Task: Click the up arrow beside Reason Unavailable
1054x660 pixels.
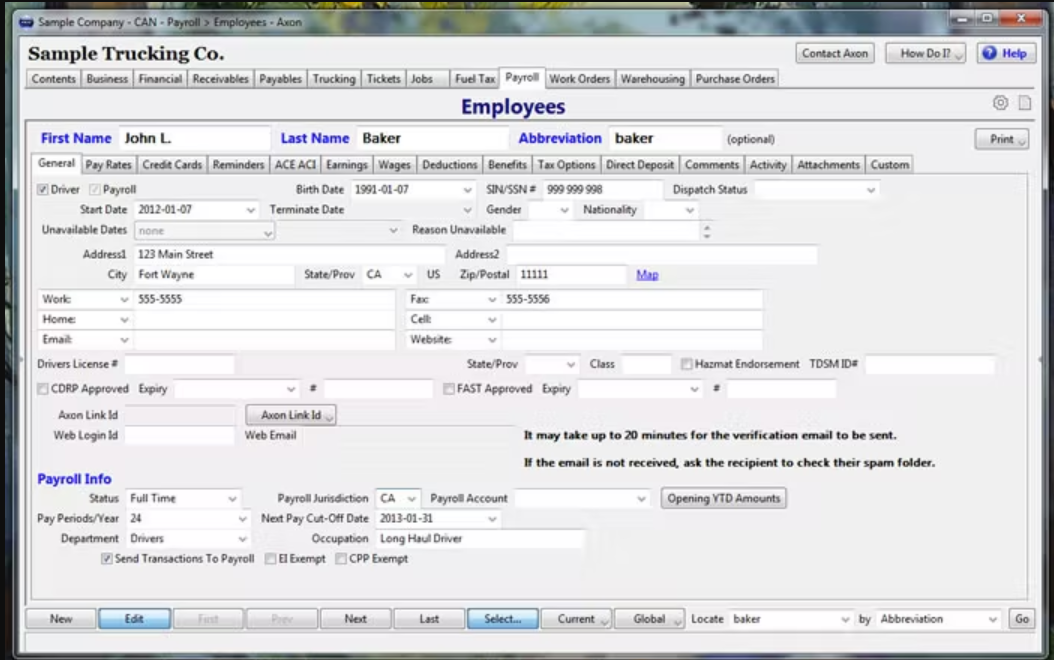Action: 708,228
